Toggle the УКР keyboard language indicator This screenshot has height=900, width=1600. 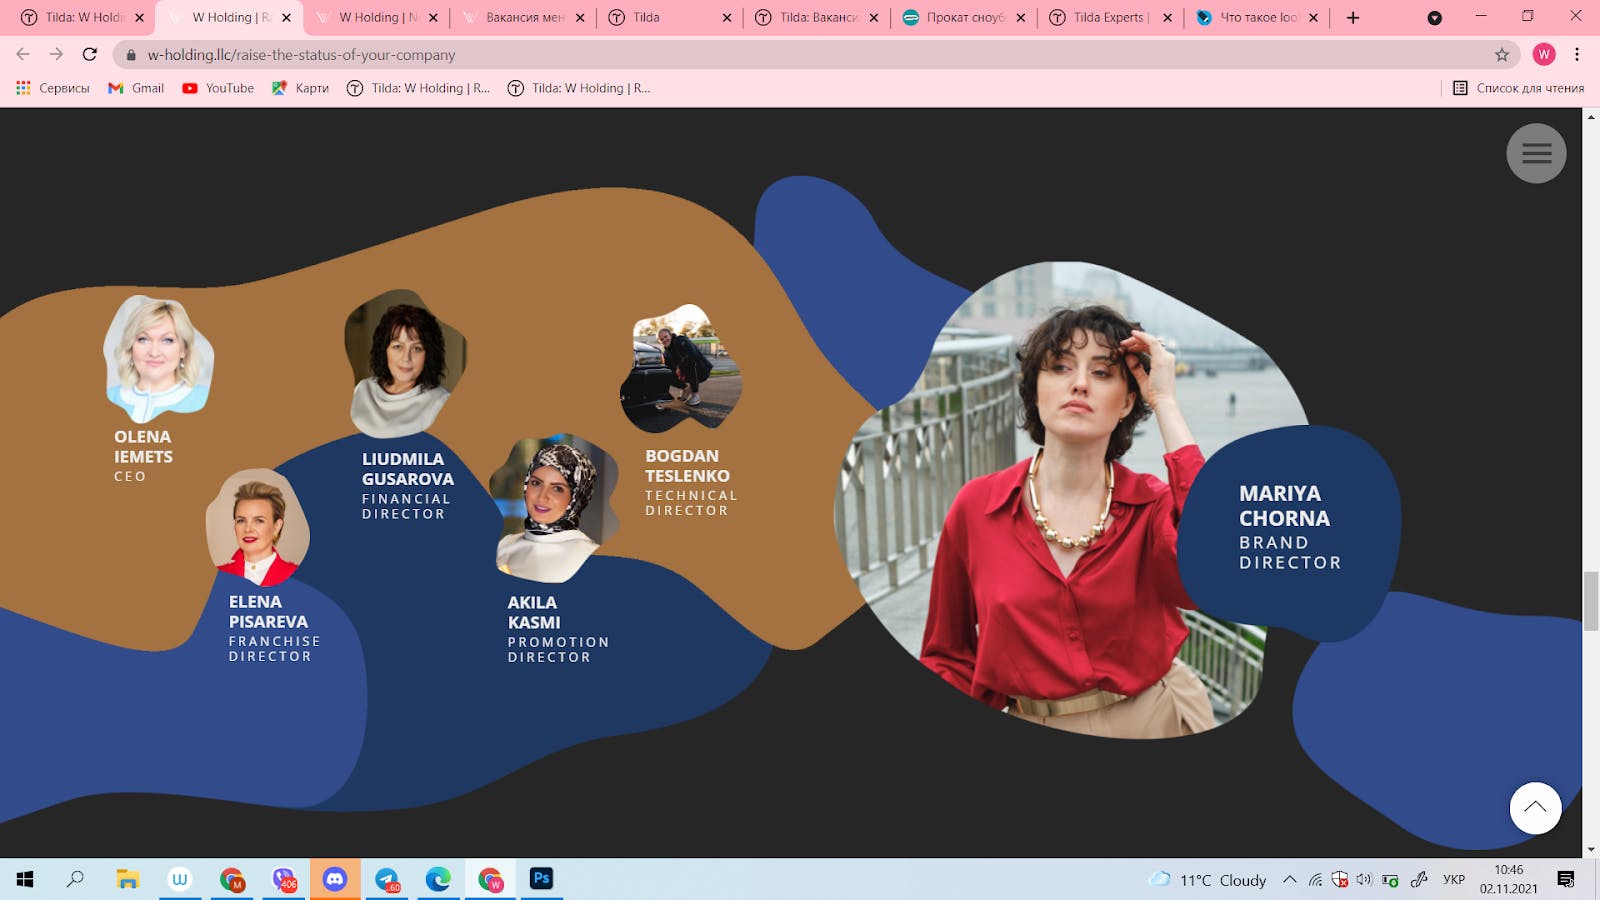point(1454,880)
